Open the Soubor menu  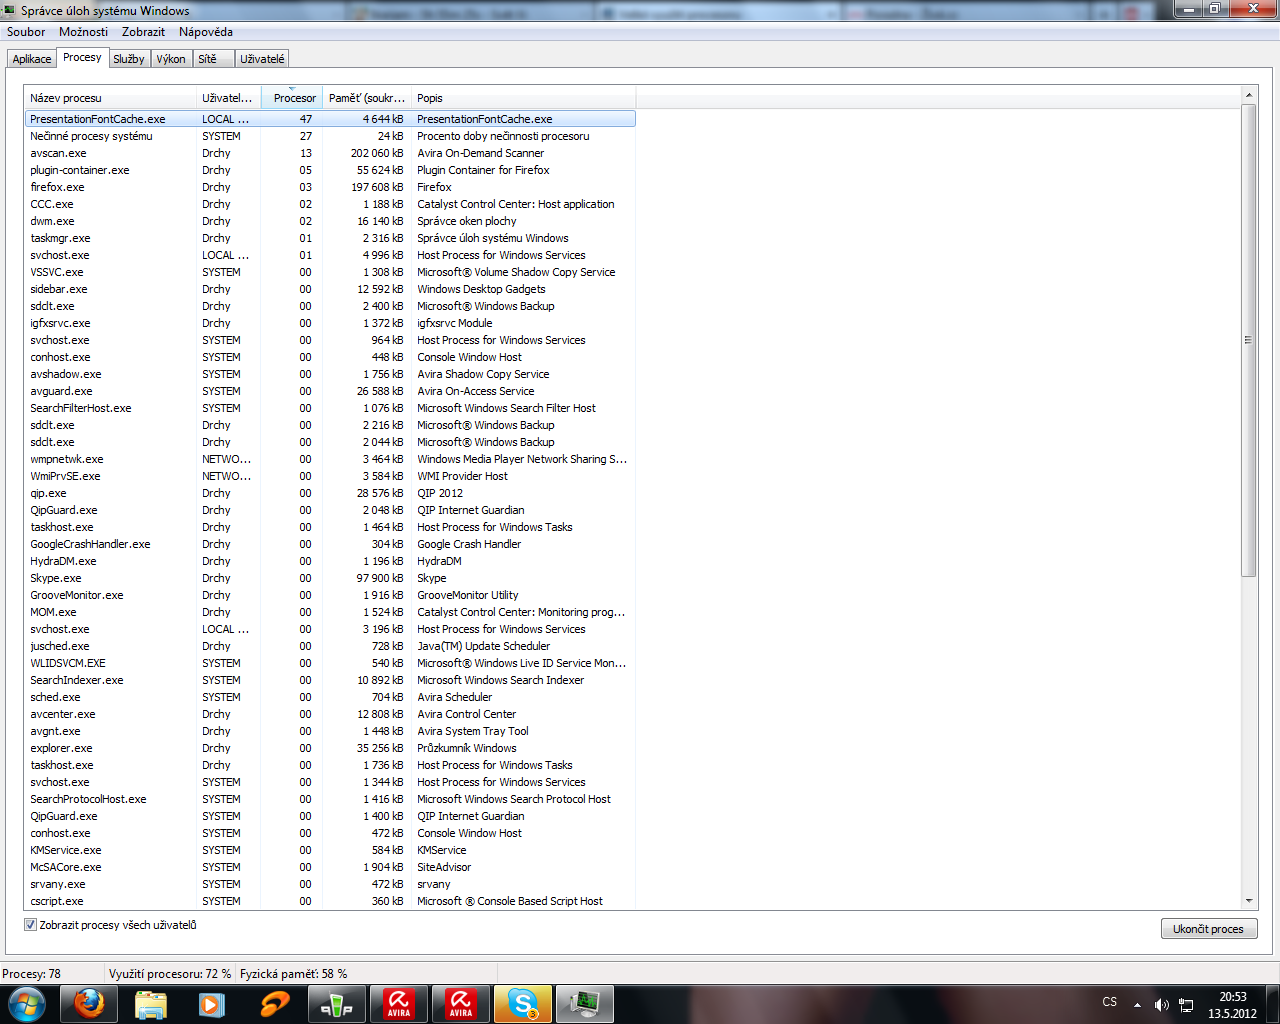pos(26,32)
